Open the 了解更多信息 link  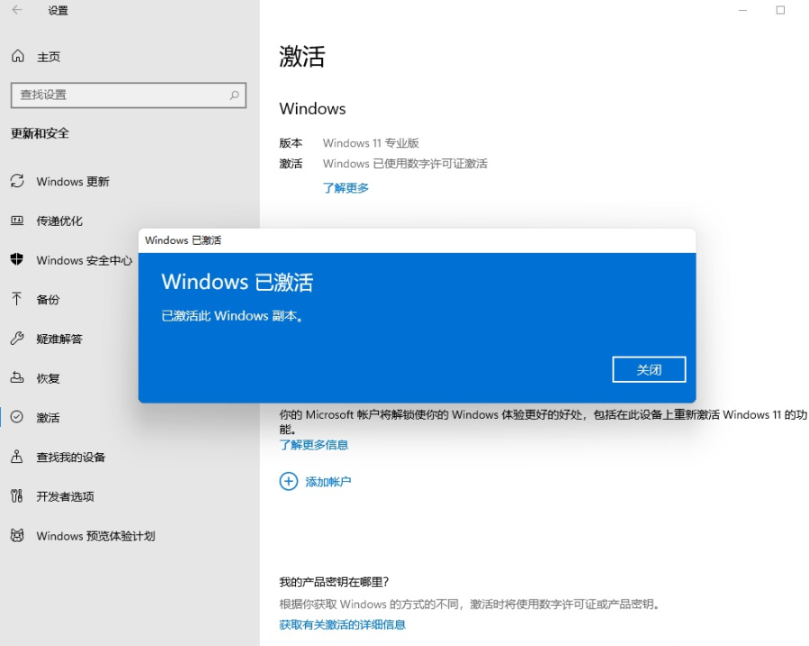[314, 445]
